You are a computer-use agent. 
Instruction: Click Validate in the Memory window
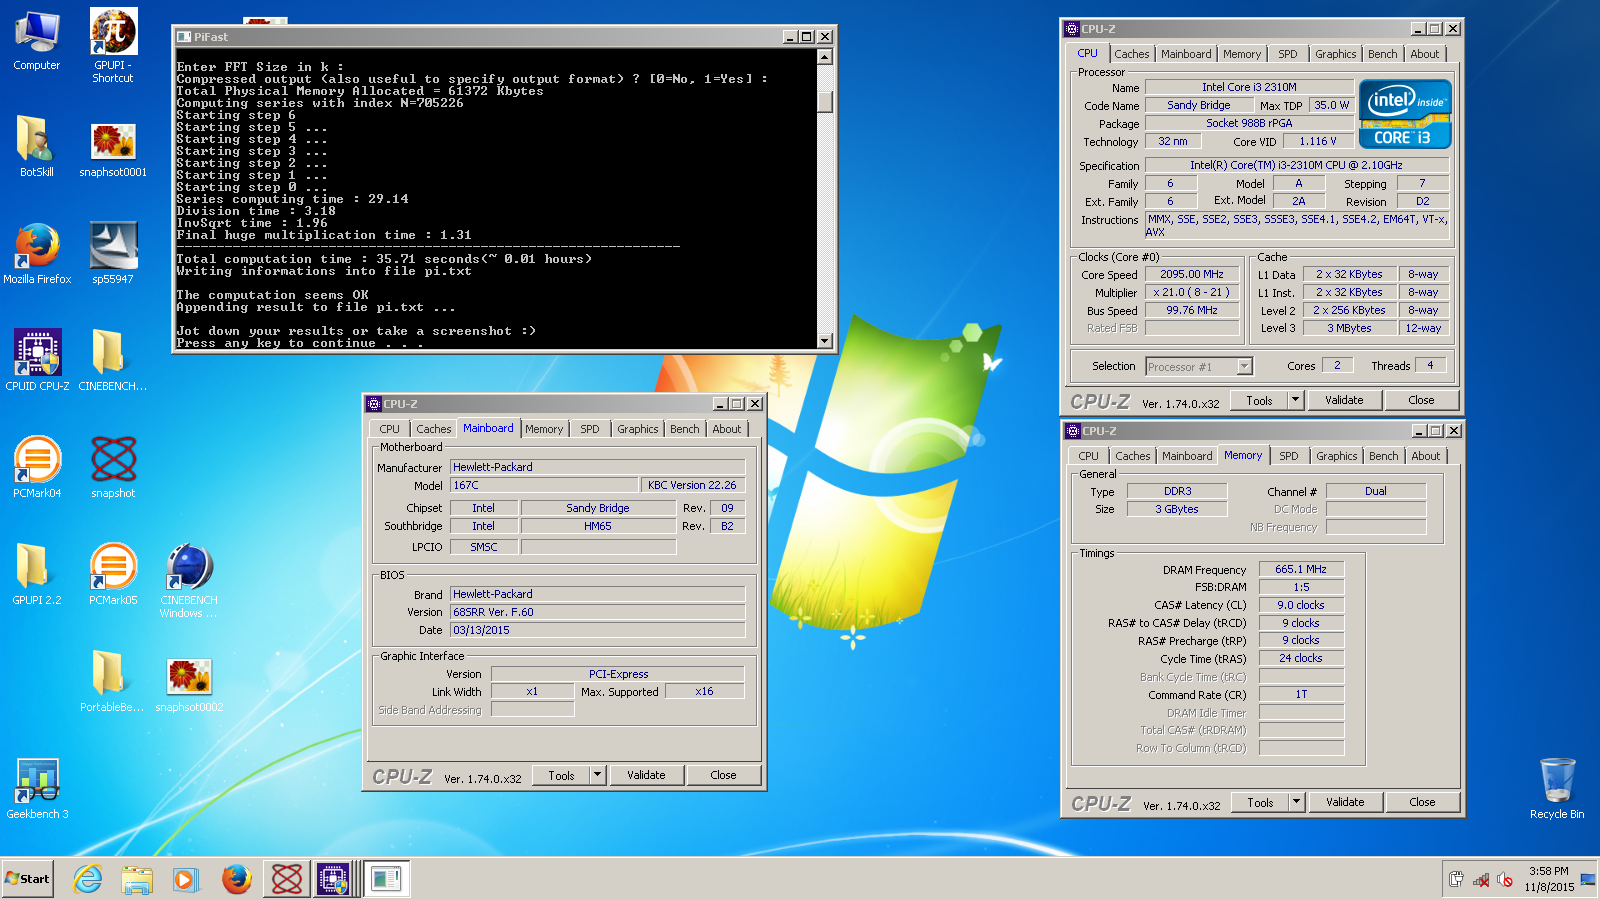(1345, 802)
